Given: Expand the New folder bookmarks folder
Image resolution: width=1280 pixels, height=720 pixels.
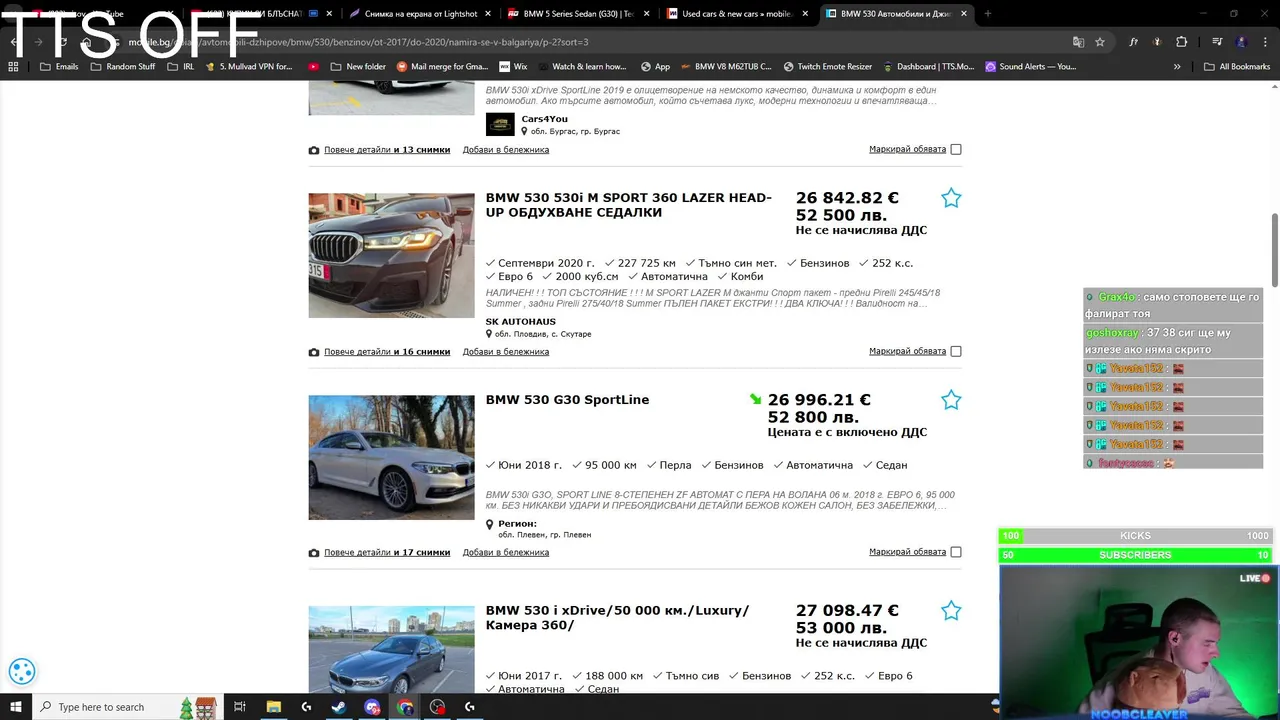Looking at the screenshot, I should (x=357, y=67).
